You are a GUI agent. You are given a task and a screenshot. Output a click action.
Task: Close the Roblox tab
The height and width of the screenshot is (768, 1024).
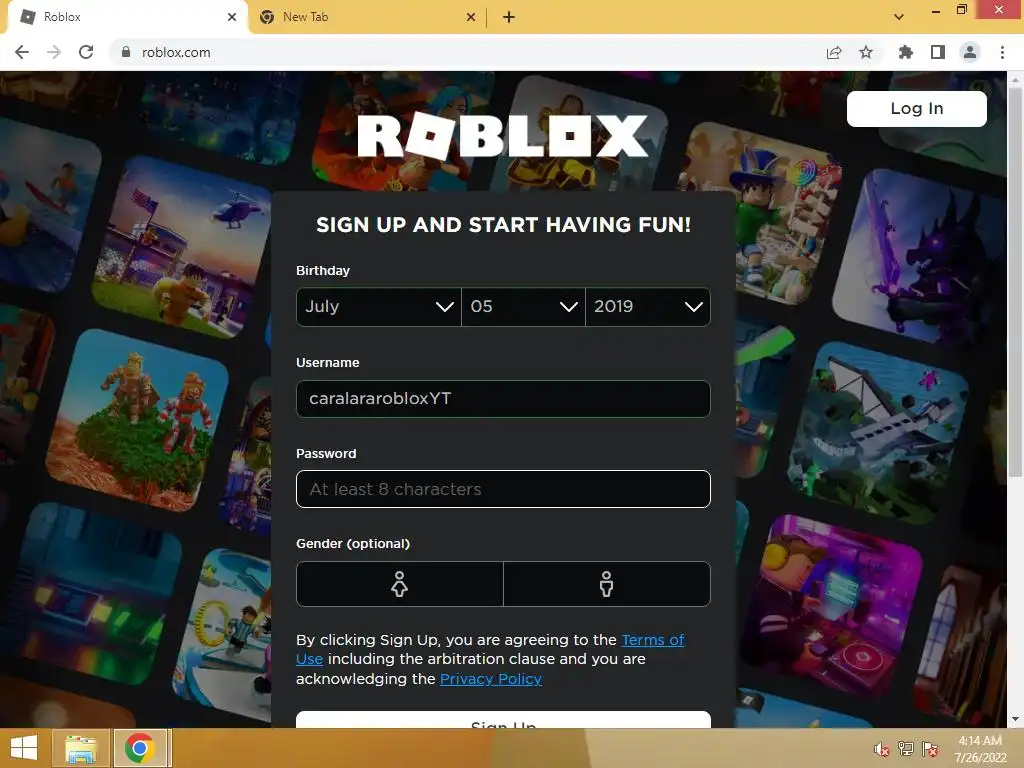click(232, 17)
